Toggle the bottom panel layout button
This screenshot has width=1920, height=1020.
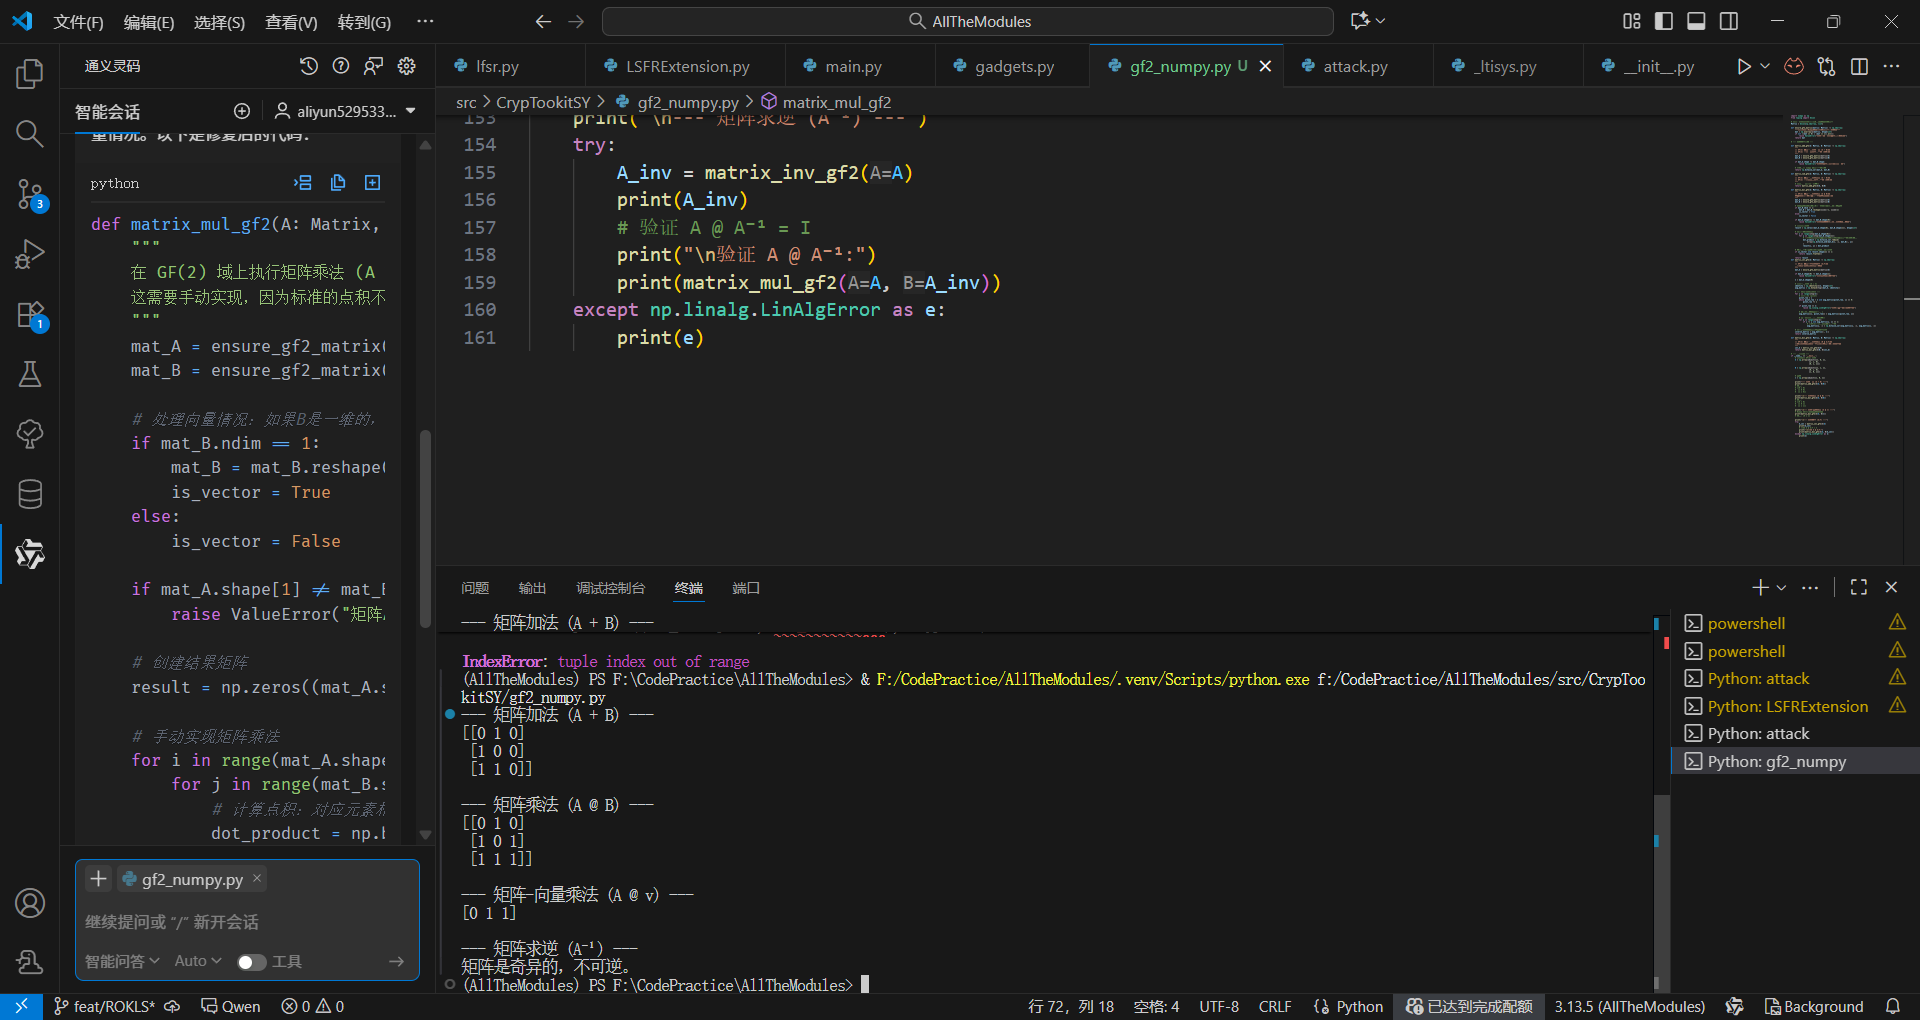tap(1696, 21)
